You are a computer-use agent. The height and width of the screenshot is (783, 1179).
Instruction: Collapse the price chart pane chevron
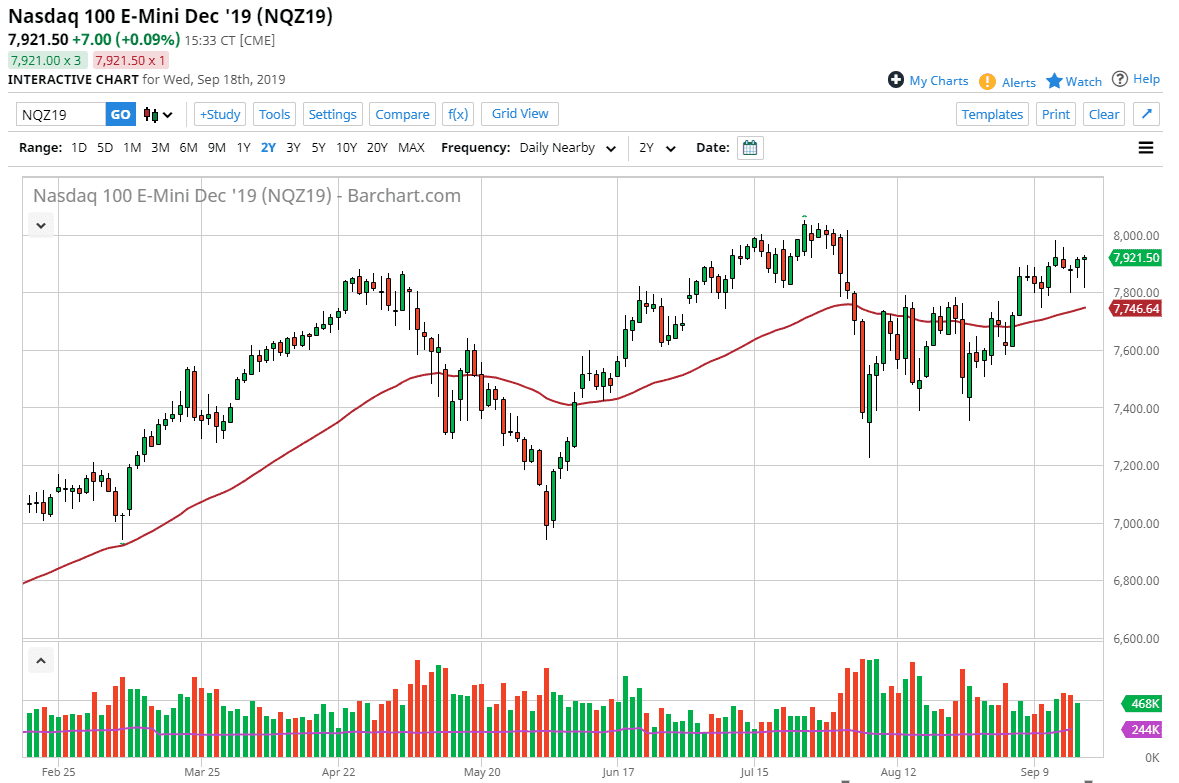tap(41, 226)
